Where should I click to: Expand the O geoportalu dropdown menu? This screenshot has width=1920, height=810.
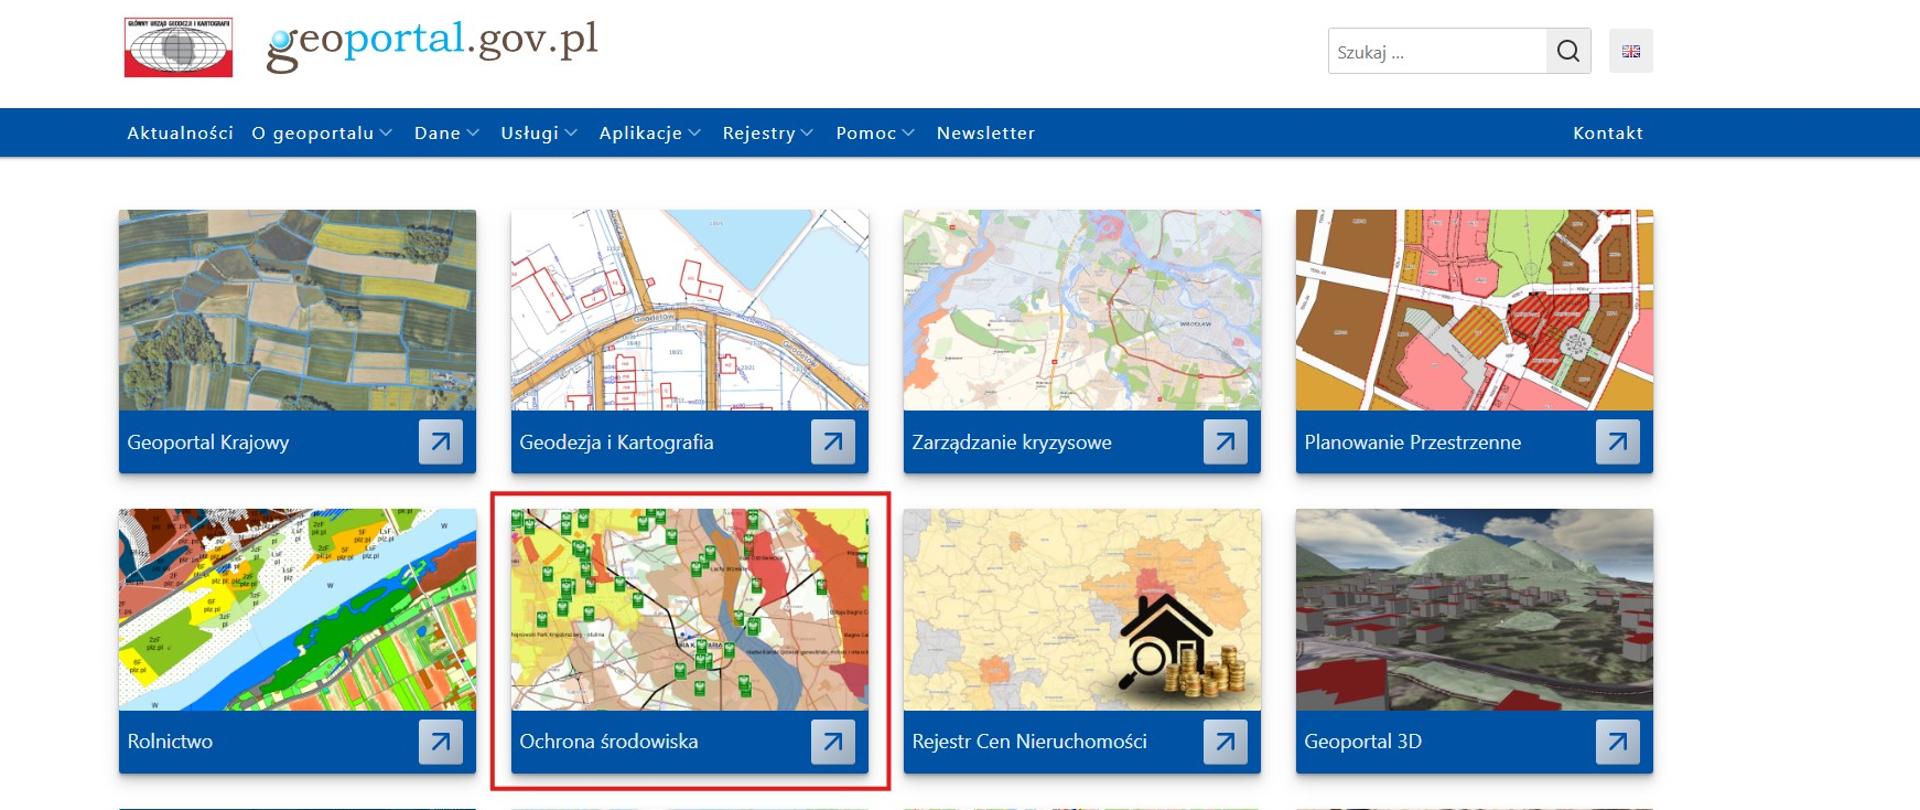pyautogui.click(x=321, y=133)
